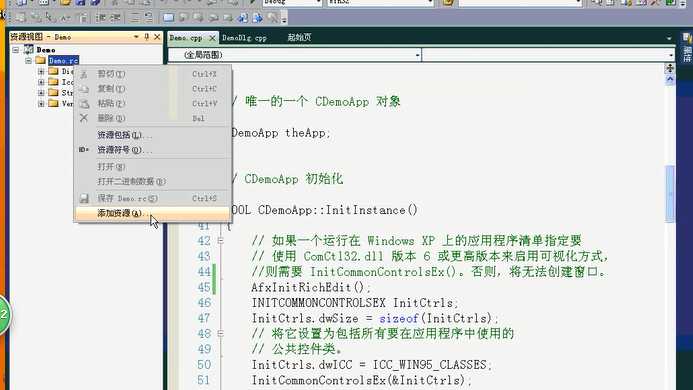Viewport: 693px width, 390px height.
Task: Click the resource symbols ID icon
Action: pyautogui.click(x=84, y=150)
